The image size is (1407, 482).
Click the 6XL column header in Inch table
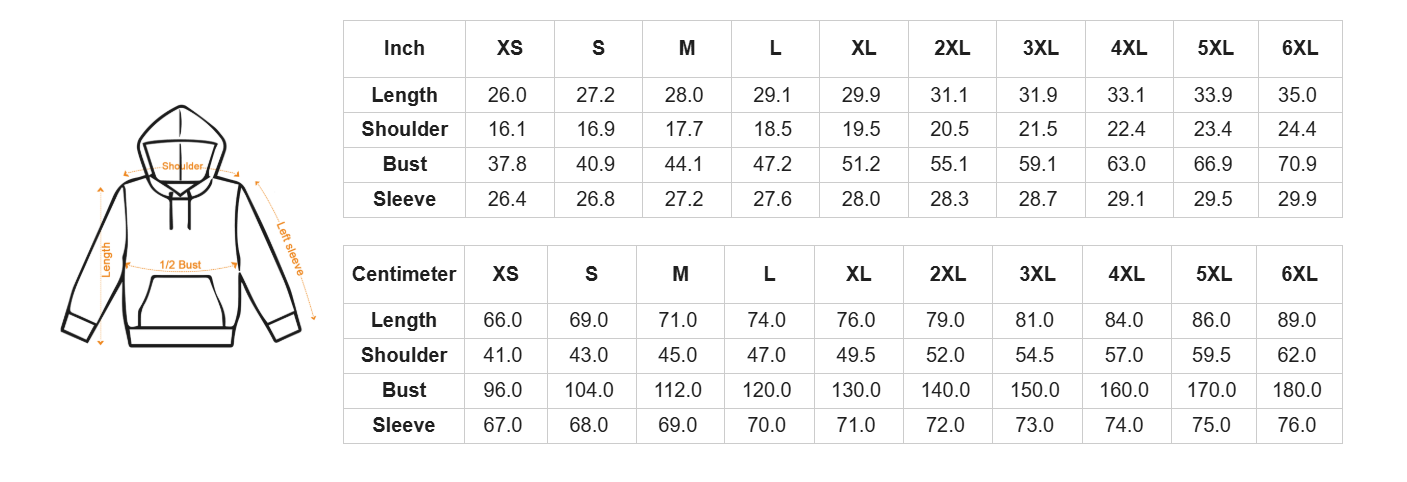(1298, 48)
